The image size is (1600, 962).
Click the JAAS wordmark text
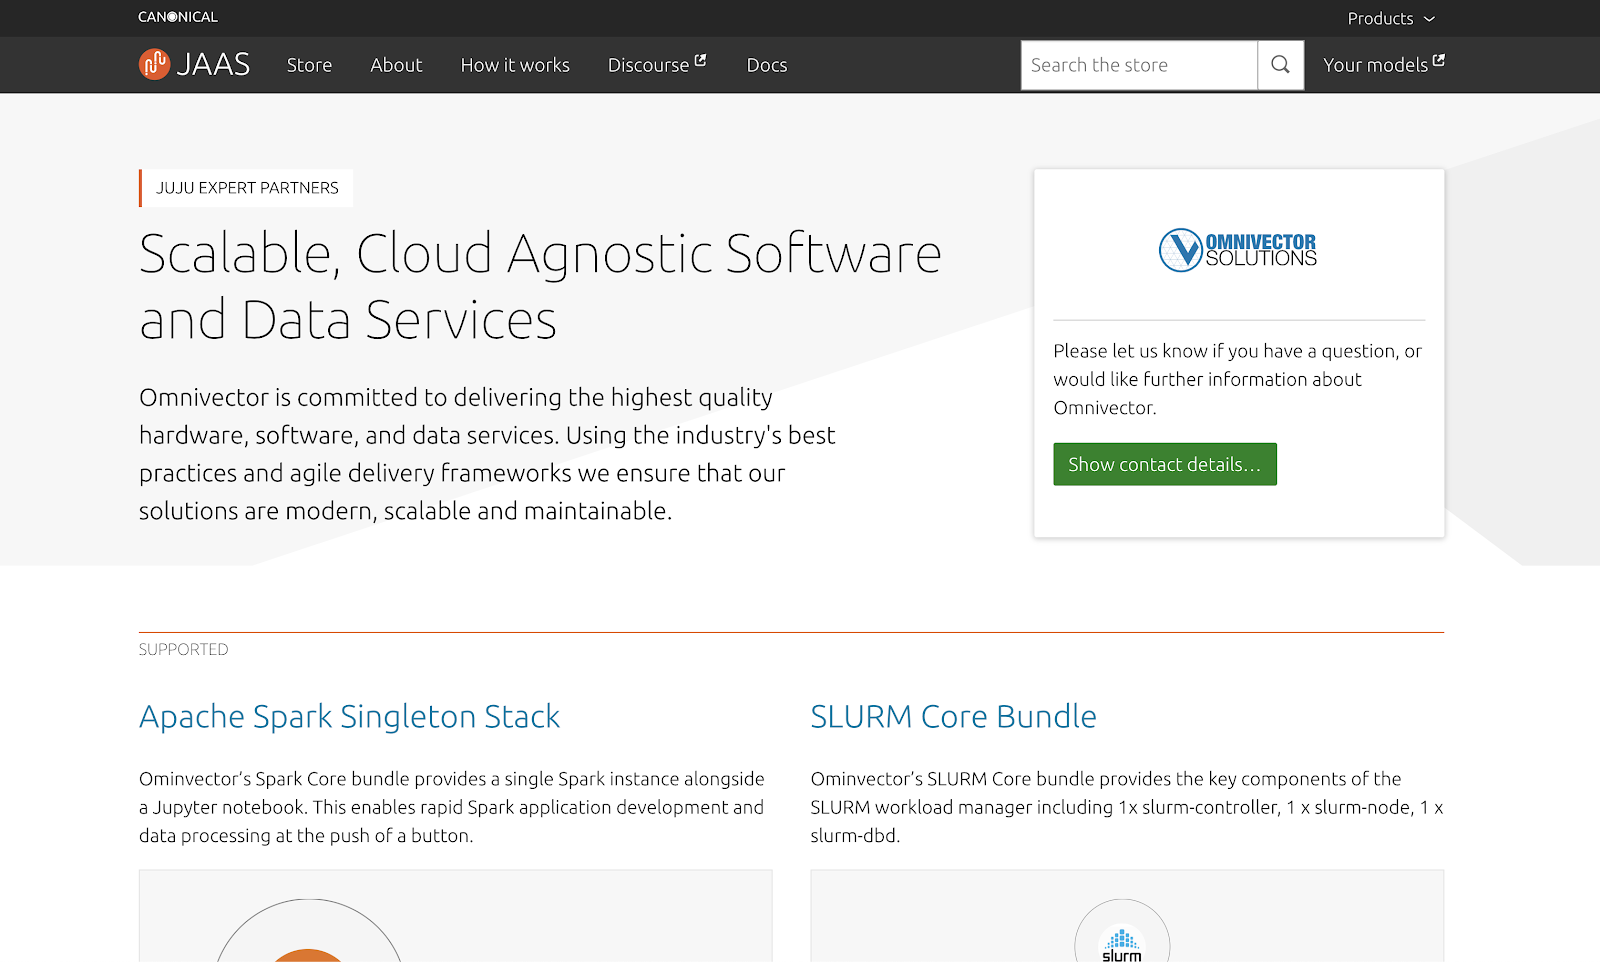pos(213,65)
